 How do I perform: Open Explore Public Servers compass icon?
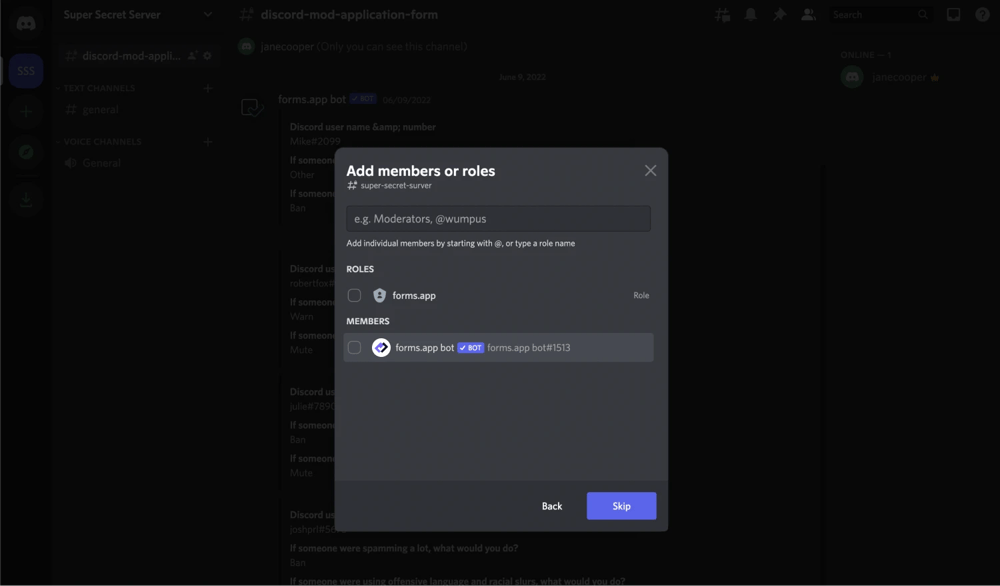23,152
